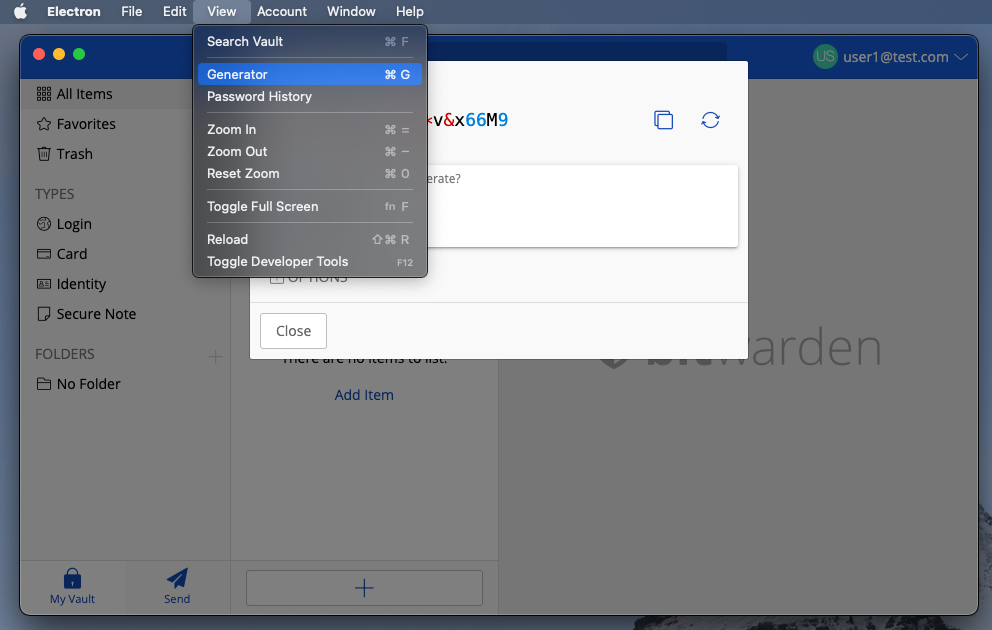
Task: Filter by Identity icon
Action: tap(44, 284)
